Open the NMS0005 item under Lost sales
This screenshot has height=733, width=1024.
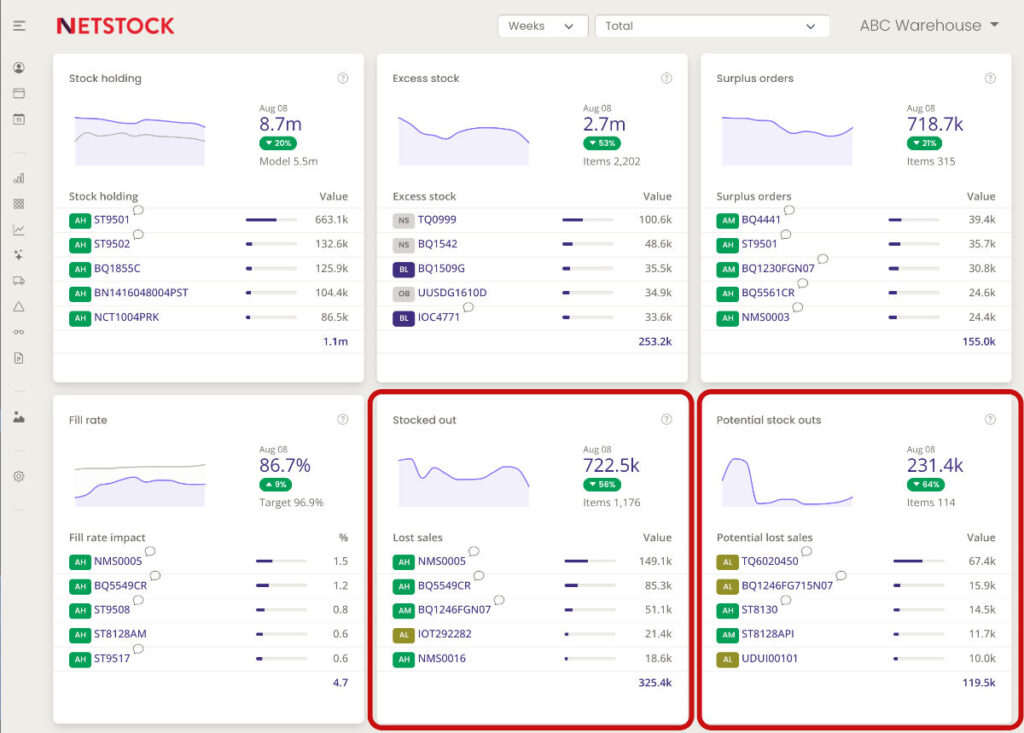click(x=443, y=561)
